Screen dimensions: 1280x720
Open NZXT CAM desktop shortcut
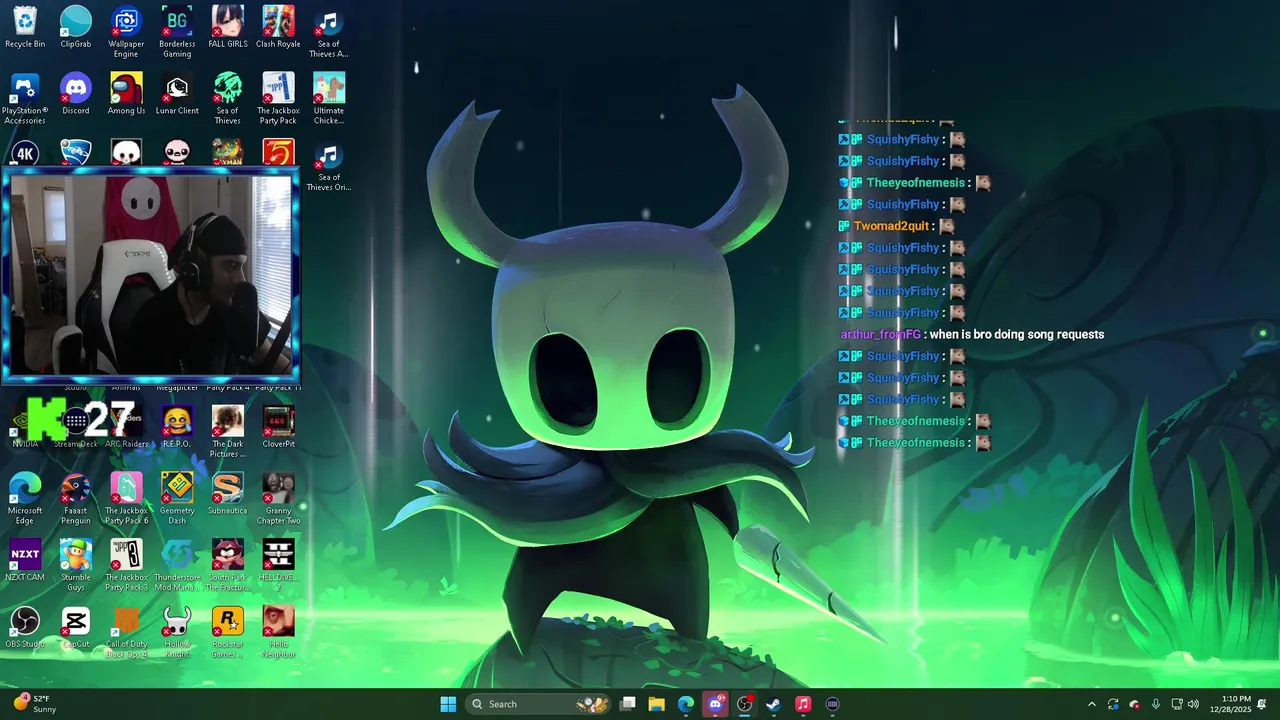coord(25,561)
